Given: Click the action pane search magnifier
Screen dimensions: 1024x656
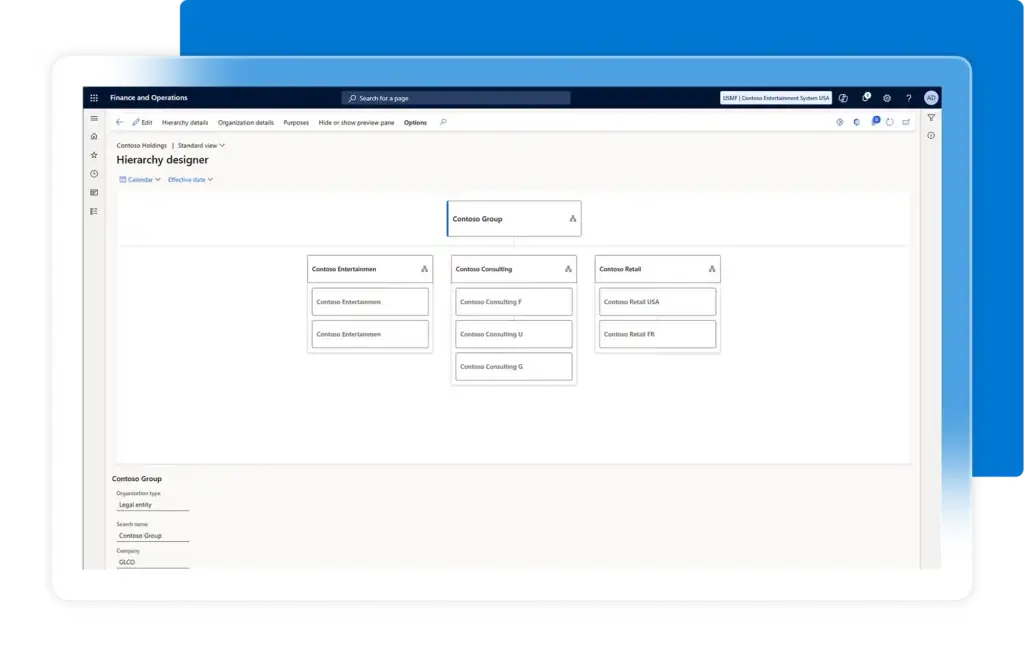Looking at the screenshot, I should pos(443,122).
